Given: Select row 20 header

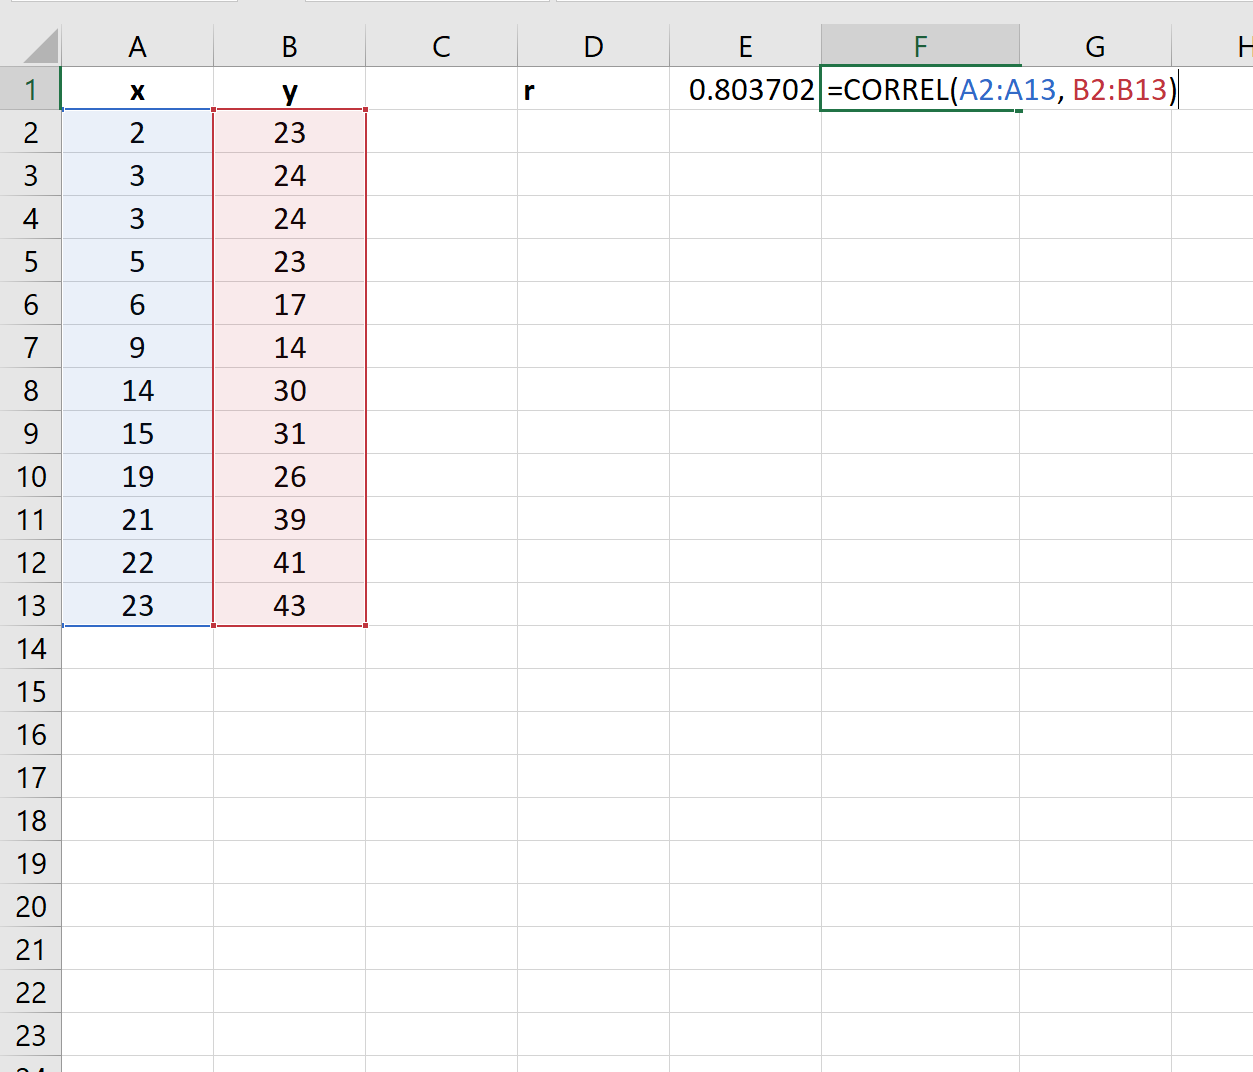Looking at the screenshot, I should point(30,906).
